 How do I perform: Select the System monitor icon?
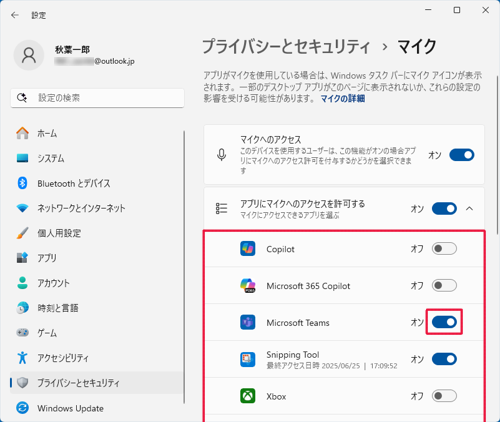[x=22, y=158]
